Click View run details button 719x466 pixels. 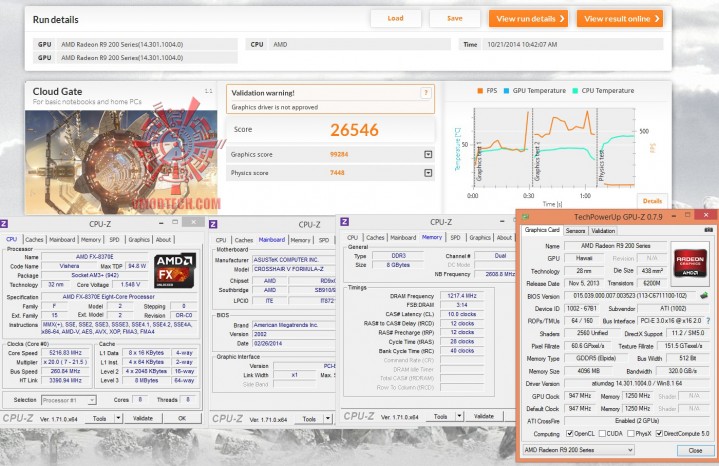coord(528,19)
